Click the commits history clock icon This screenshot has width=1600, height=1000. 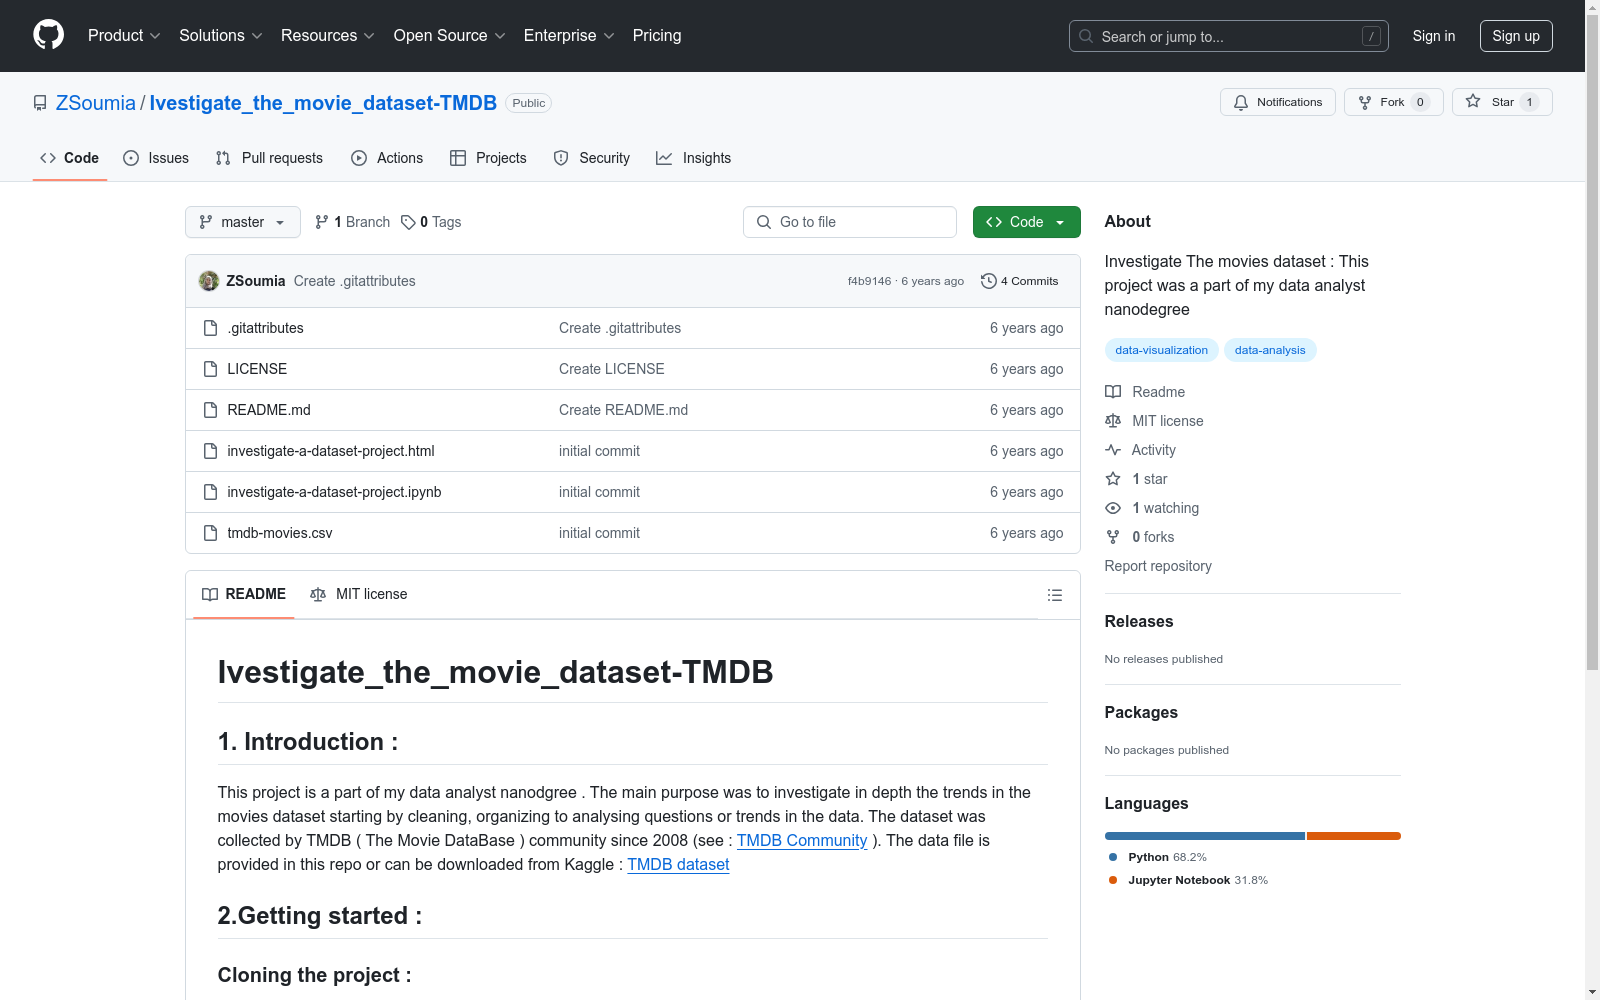989,281
